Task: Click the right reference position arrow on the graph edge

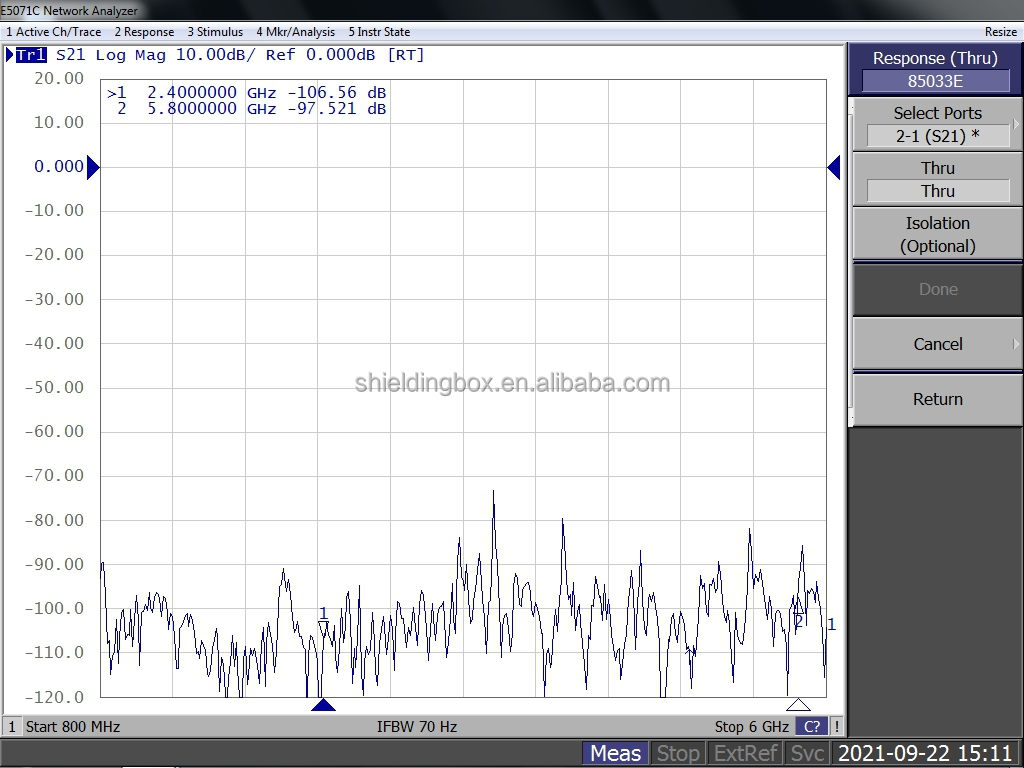Action: coord(833,168)
